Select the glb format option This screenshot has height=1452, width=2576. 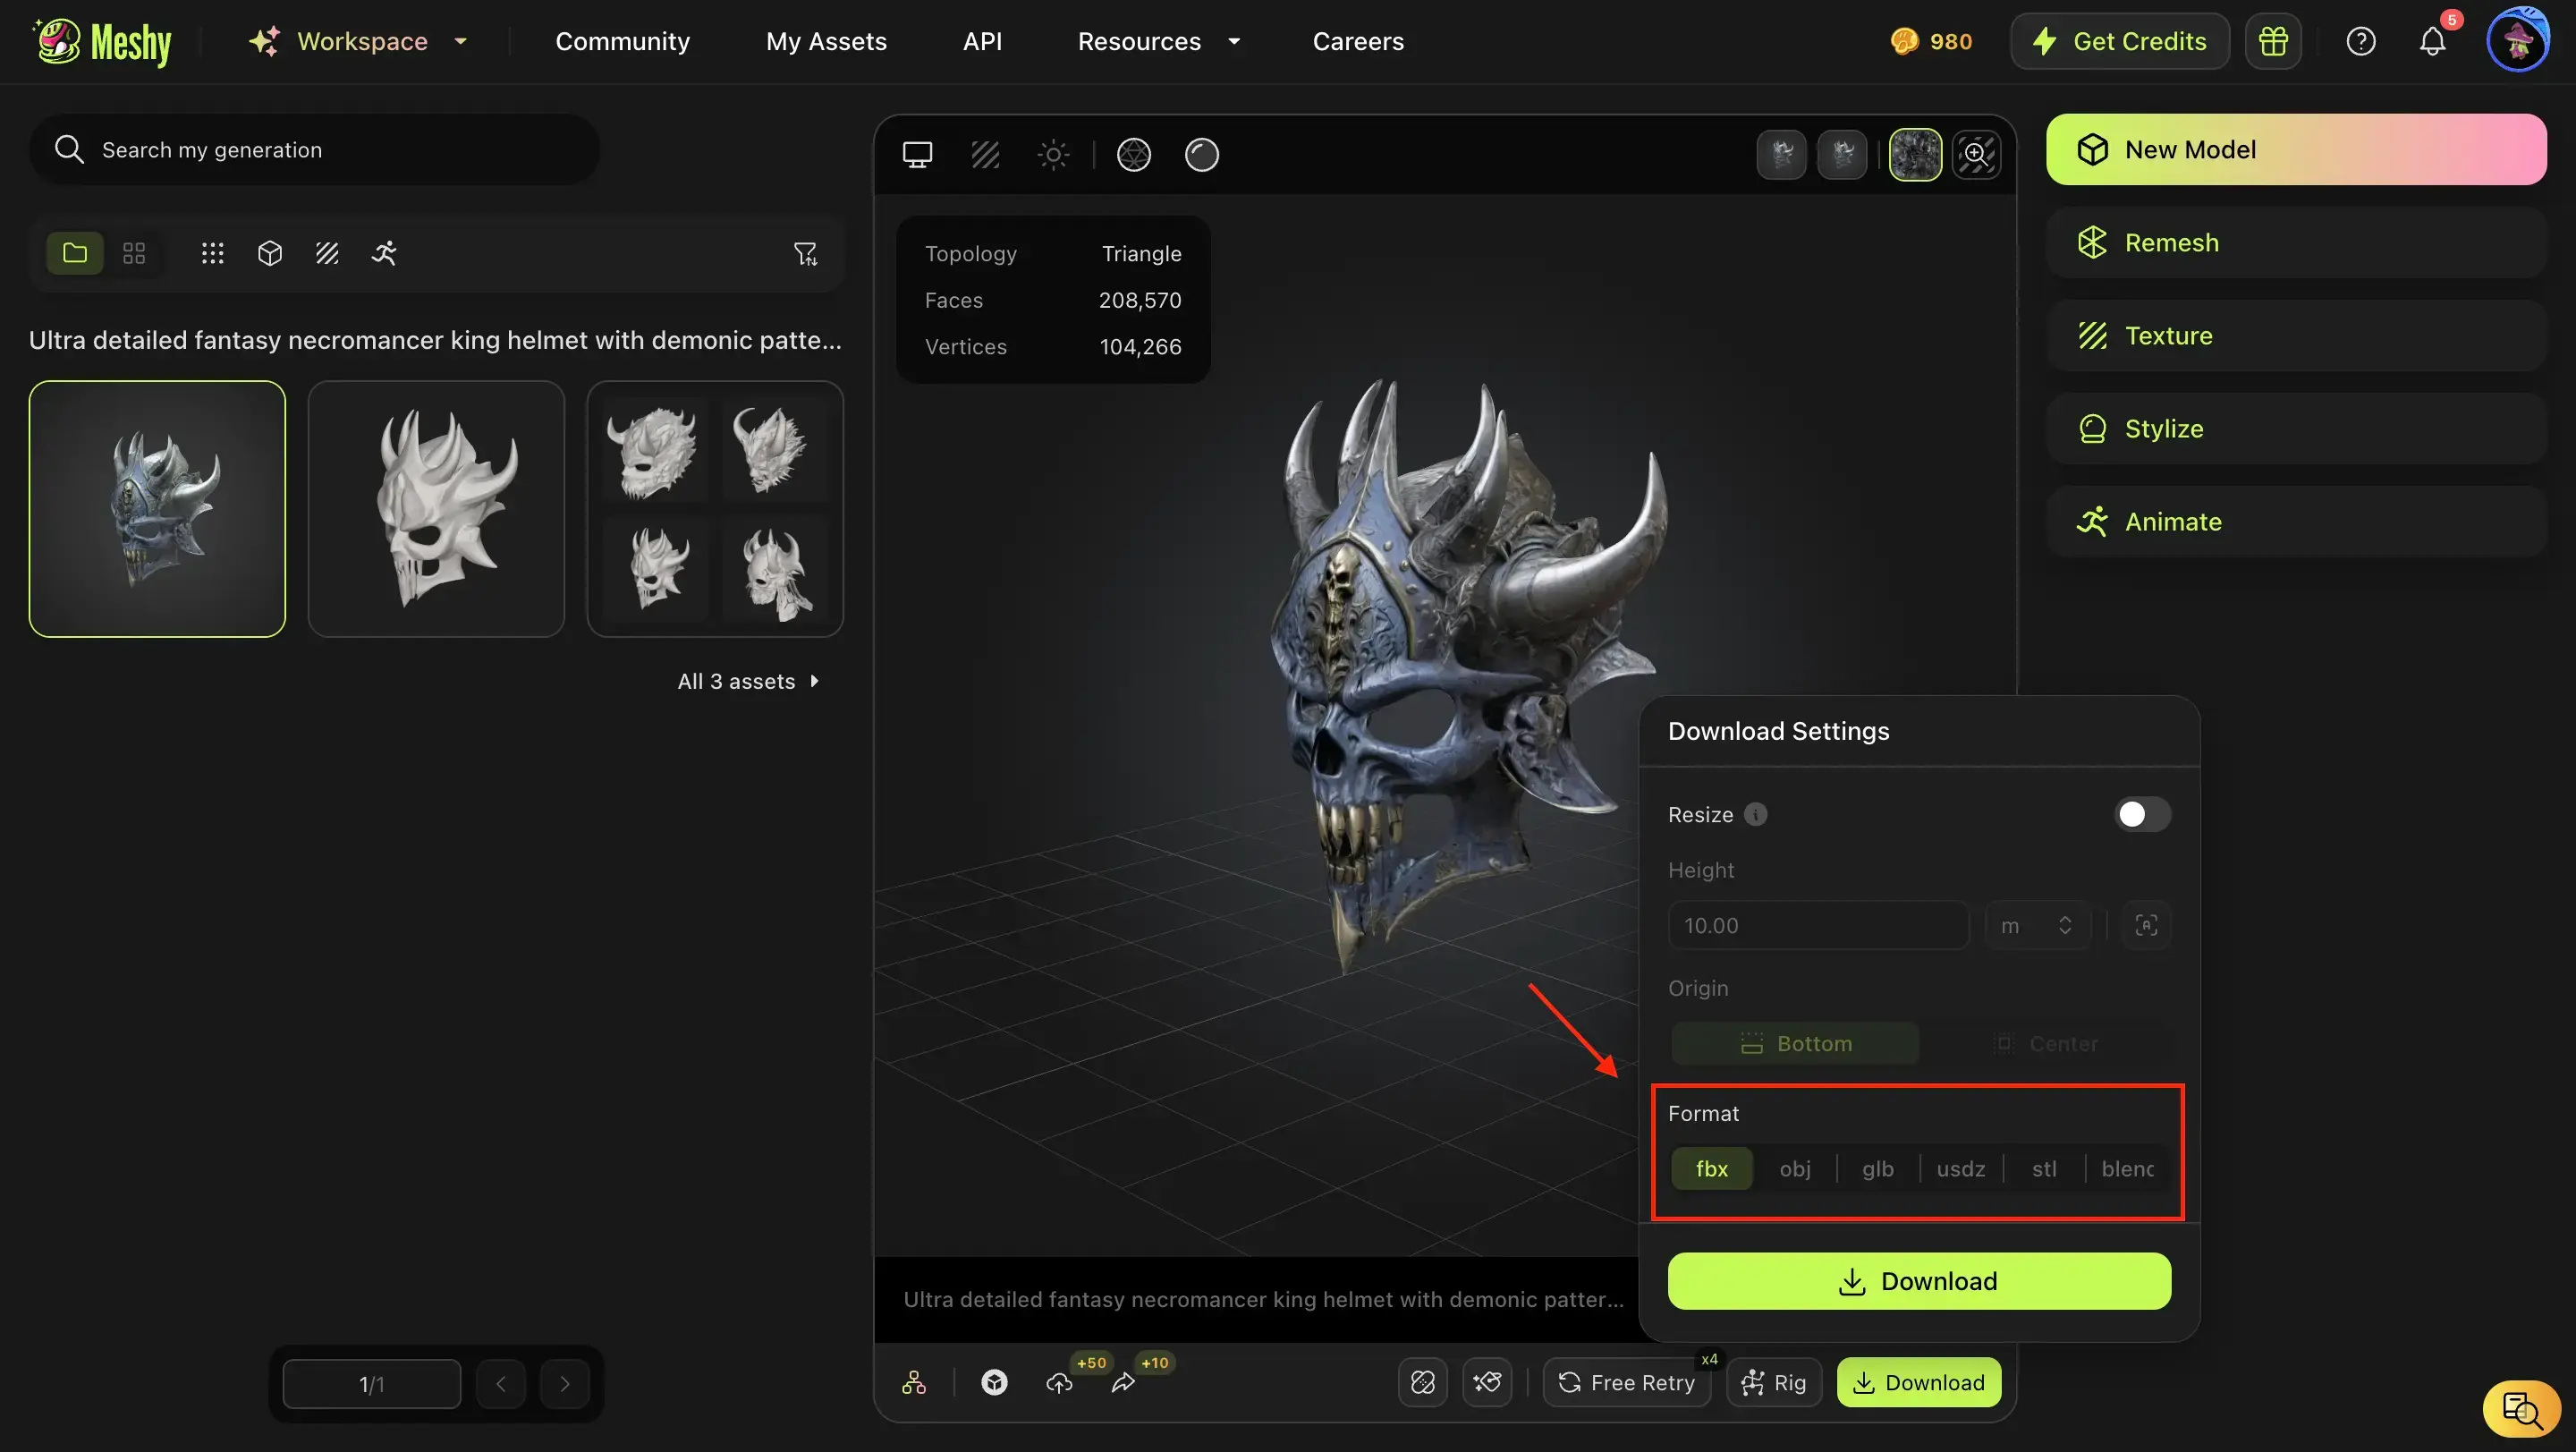tap(1877, 1168)
